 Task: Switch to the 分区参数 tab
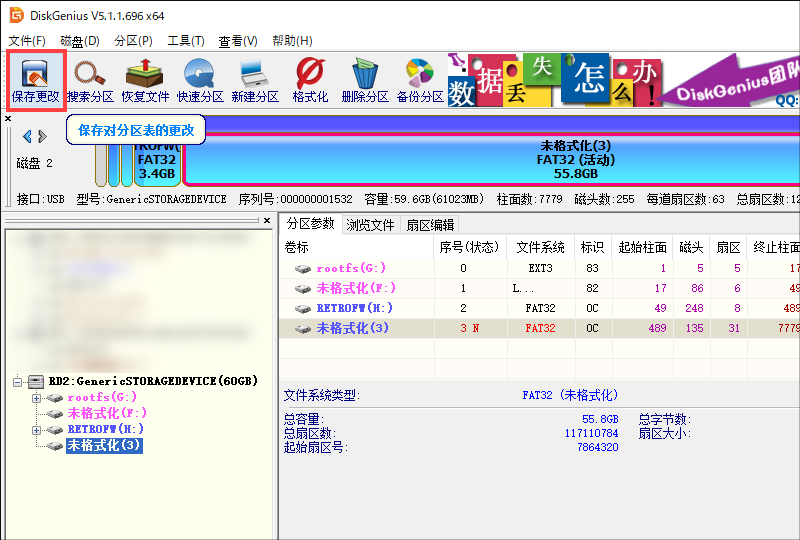point(310,224)
